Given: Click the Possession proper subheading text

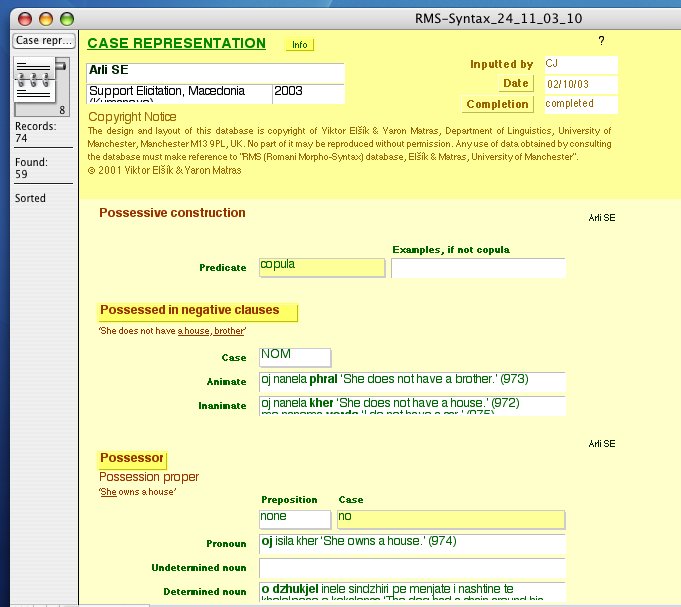Looking at the screenshot, I should point(149,477).
